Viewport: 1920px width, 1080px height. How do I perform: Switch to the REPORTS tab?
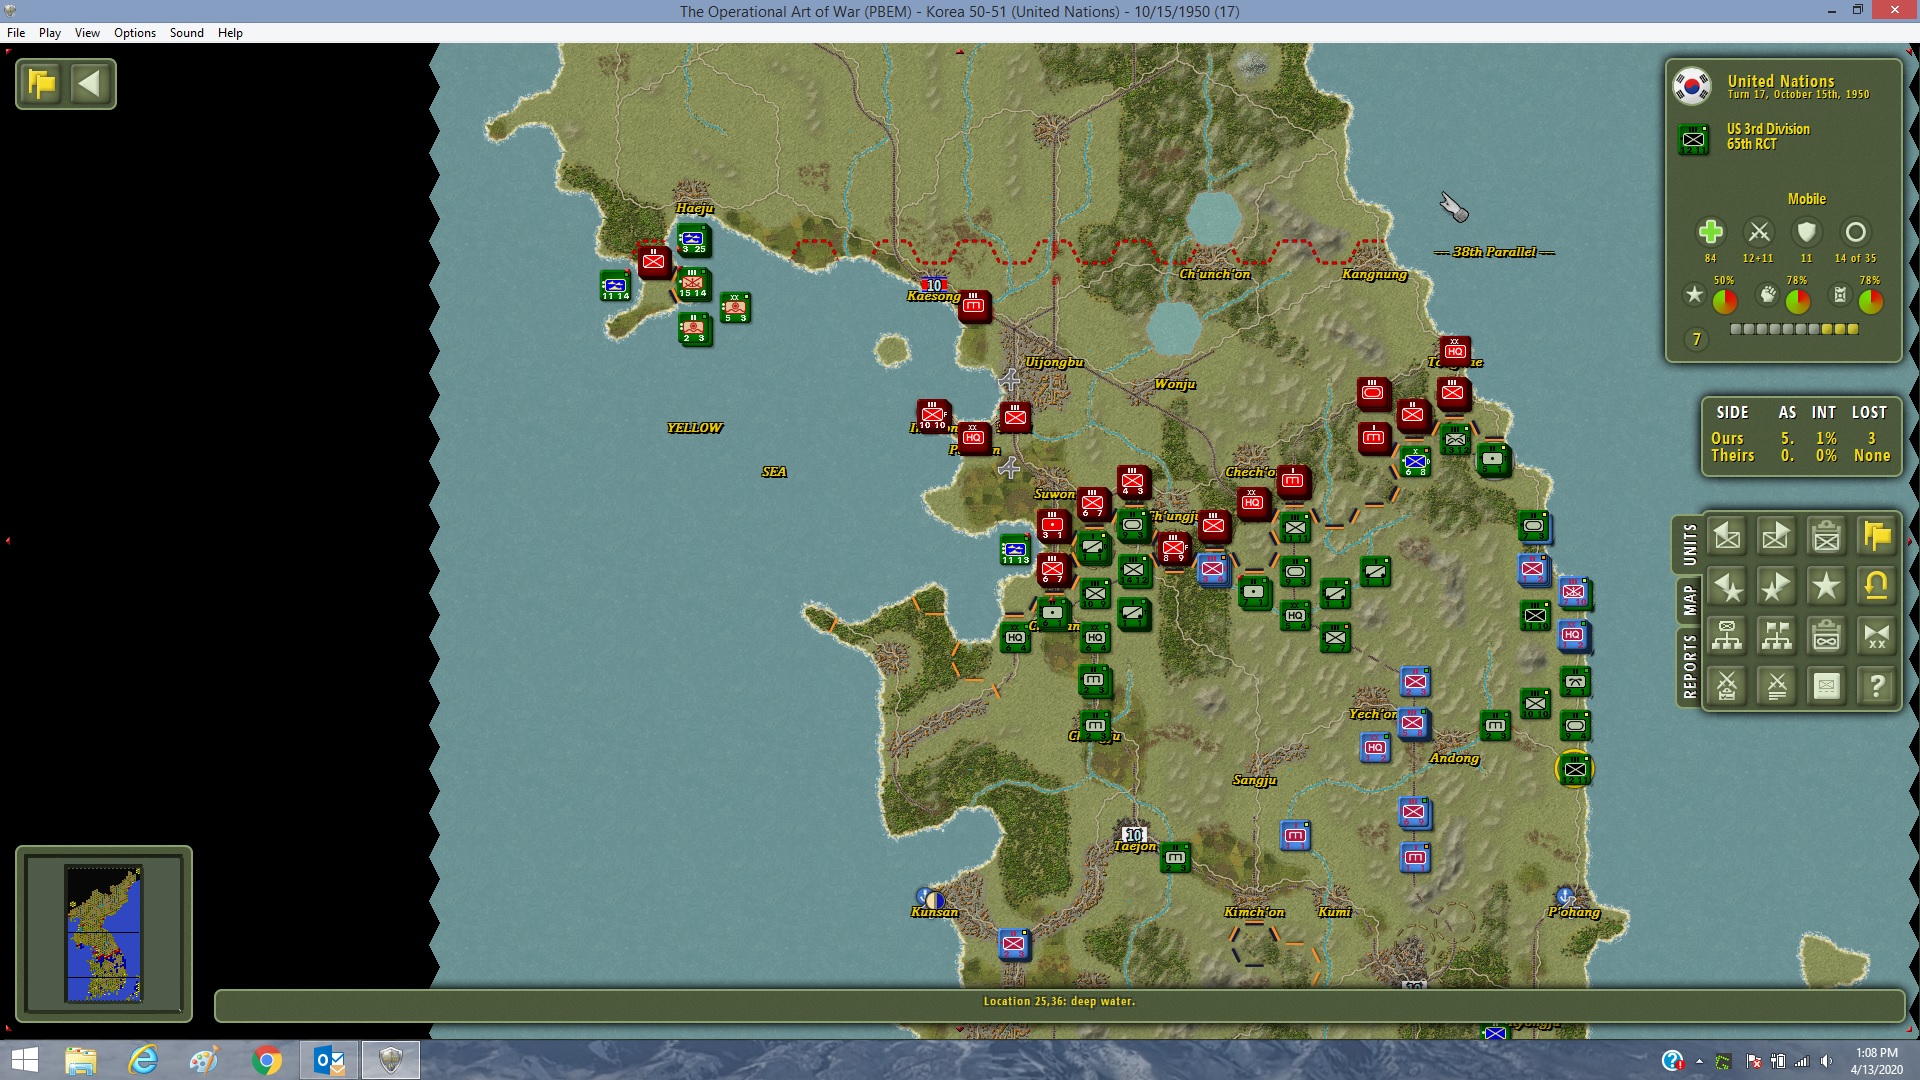pos(1689,666)
